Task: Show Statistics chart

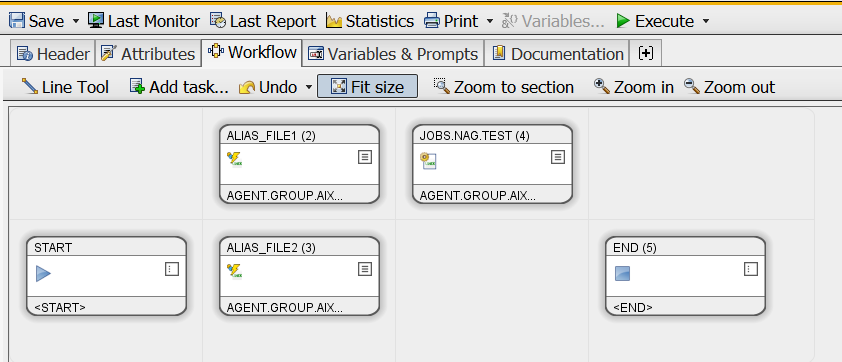Action: click(x=370, y=21)
